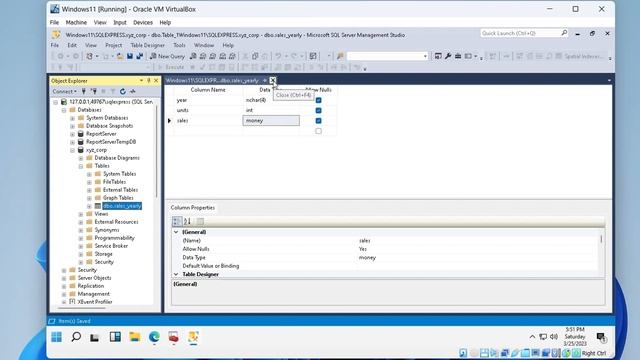Open the File menu in SSMS
This screenshot has width=640, height=360.
(x=55, y=45)
